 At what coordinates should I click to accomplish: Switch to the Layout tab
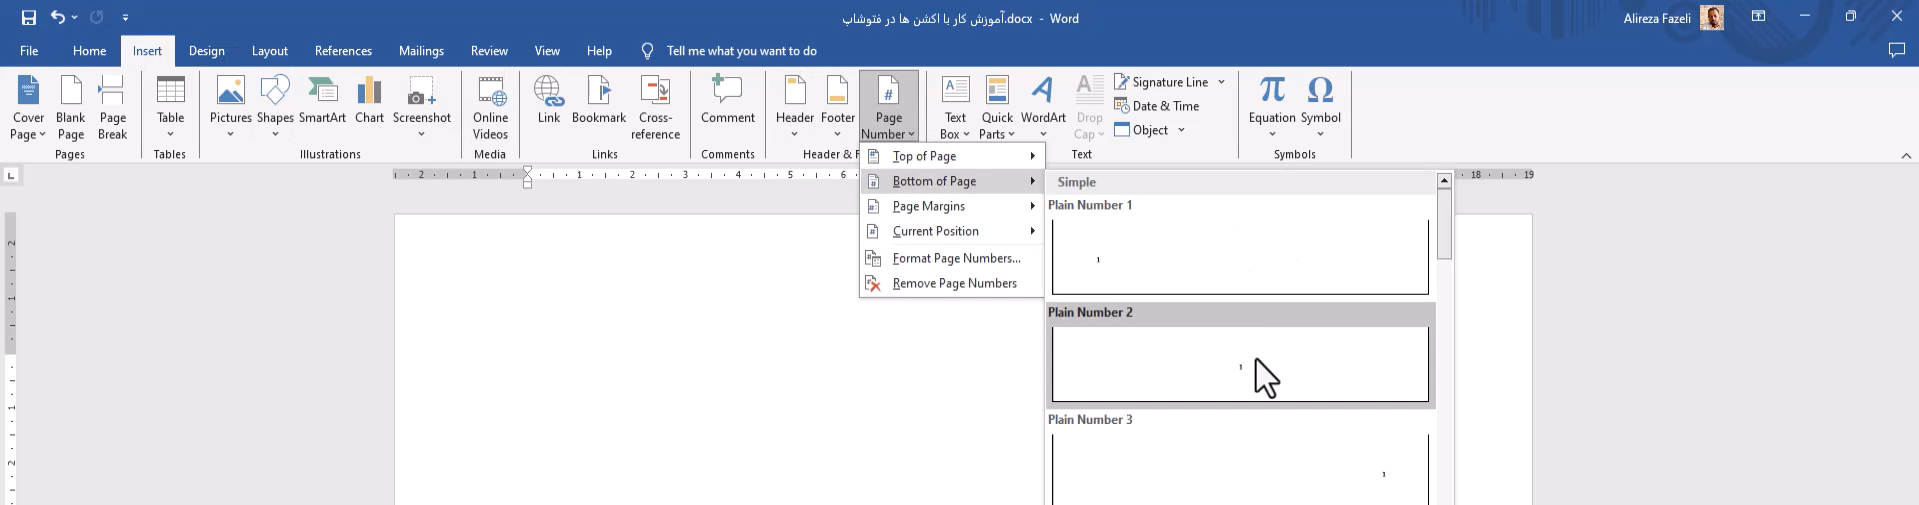[269, 51]
